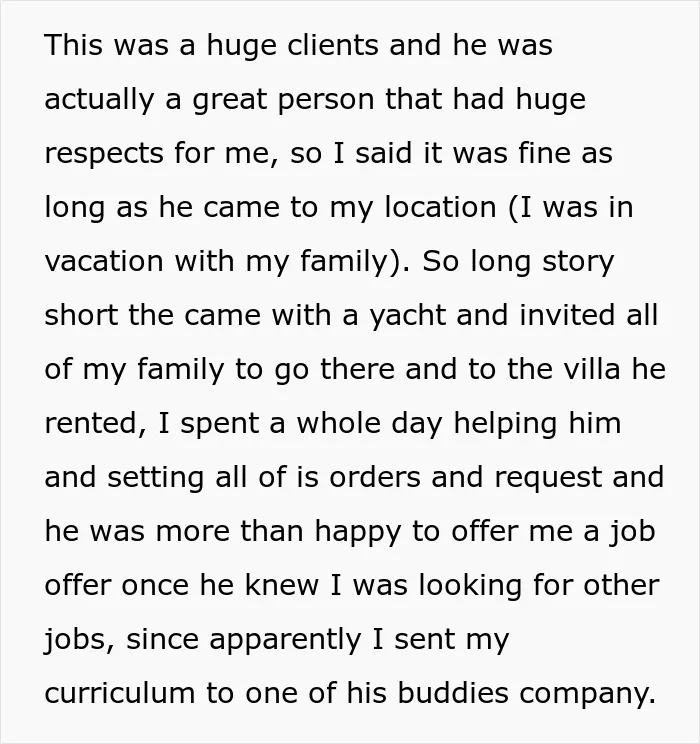Screen dimensions: 700x744
Task: Click the word "family)." after vacation
Action: point(355,262)
